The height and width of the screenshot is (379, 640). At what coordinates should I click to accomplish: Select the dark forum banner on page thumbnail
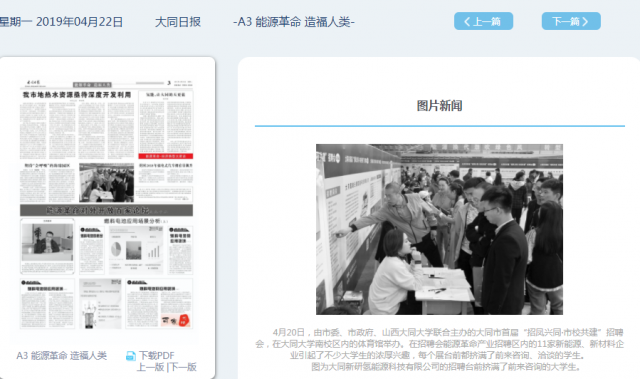coord(106,210)
